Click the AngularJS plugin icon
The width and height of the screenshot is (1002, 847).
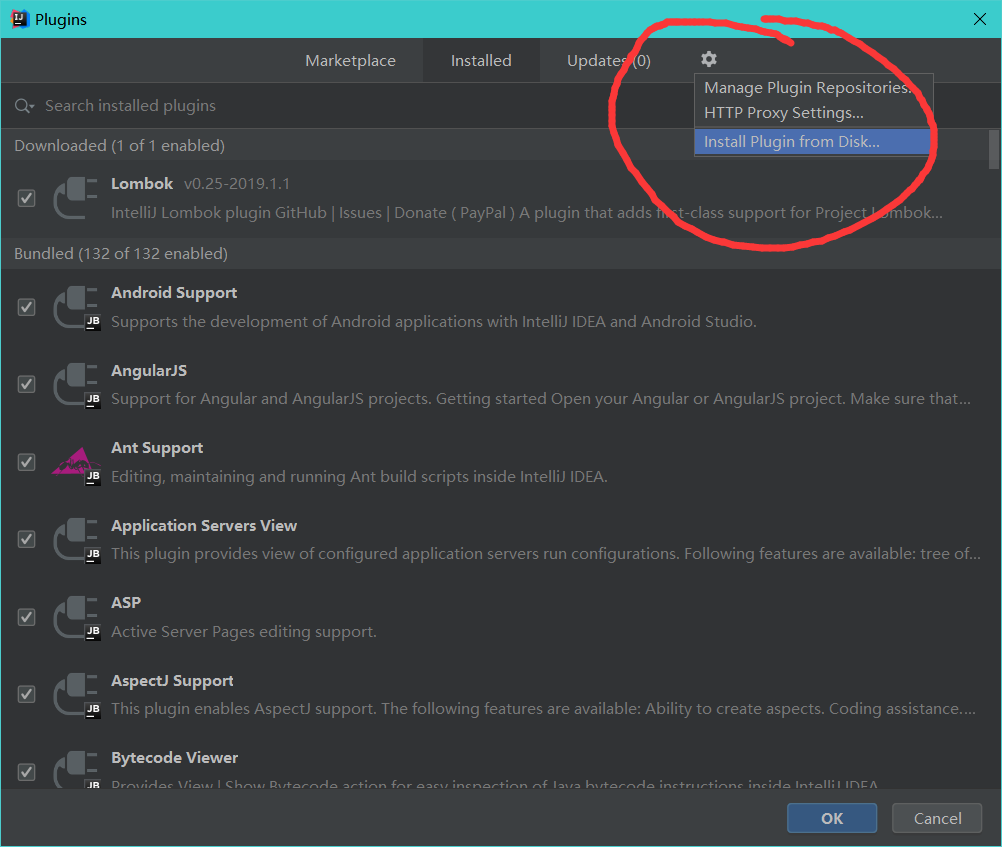coord(76,385)
